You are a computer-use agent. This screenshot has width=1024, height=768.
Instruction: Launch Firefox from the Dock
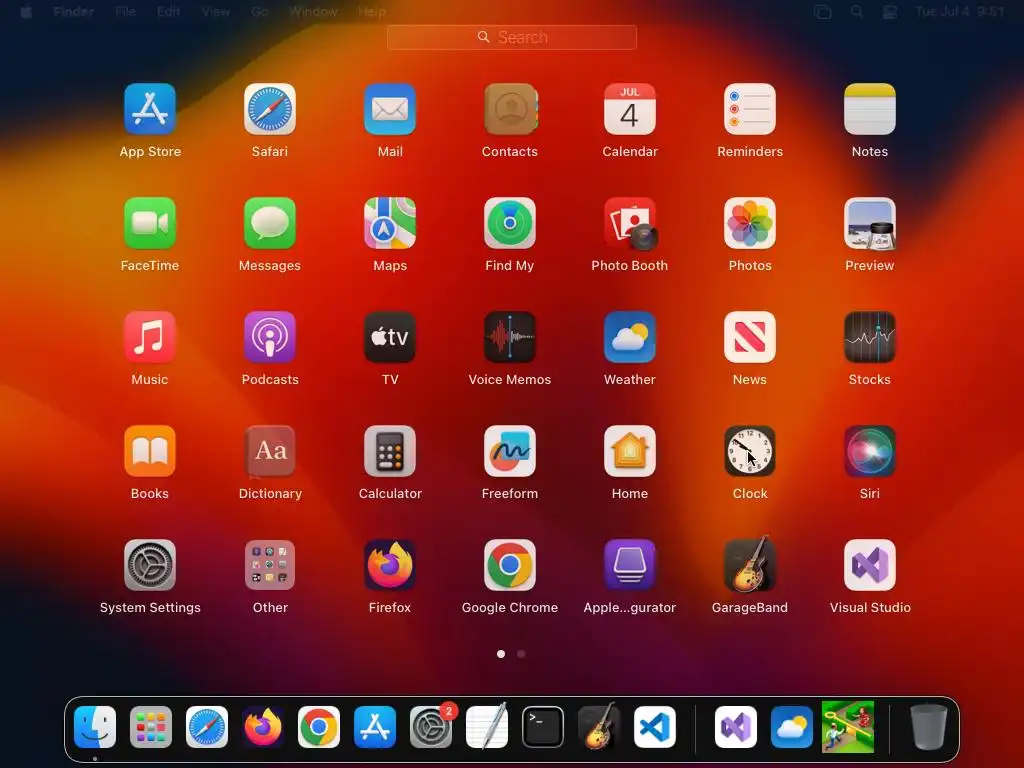[x=263, y=727]
